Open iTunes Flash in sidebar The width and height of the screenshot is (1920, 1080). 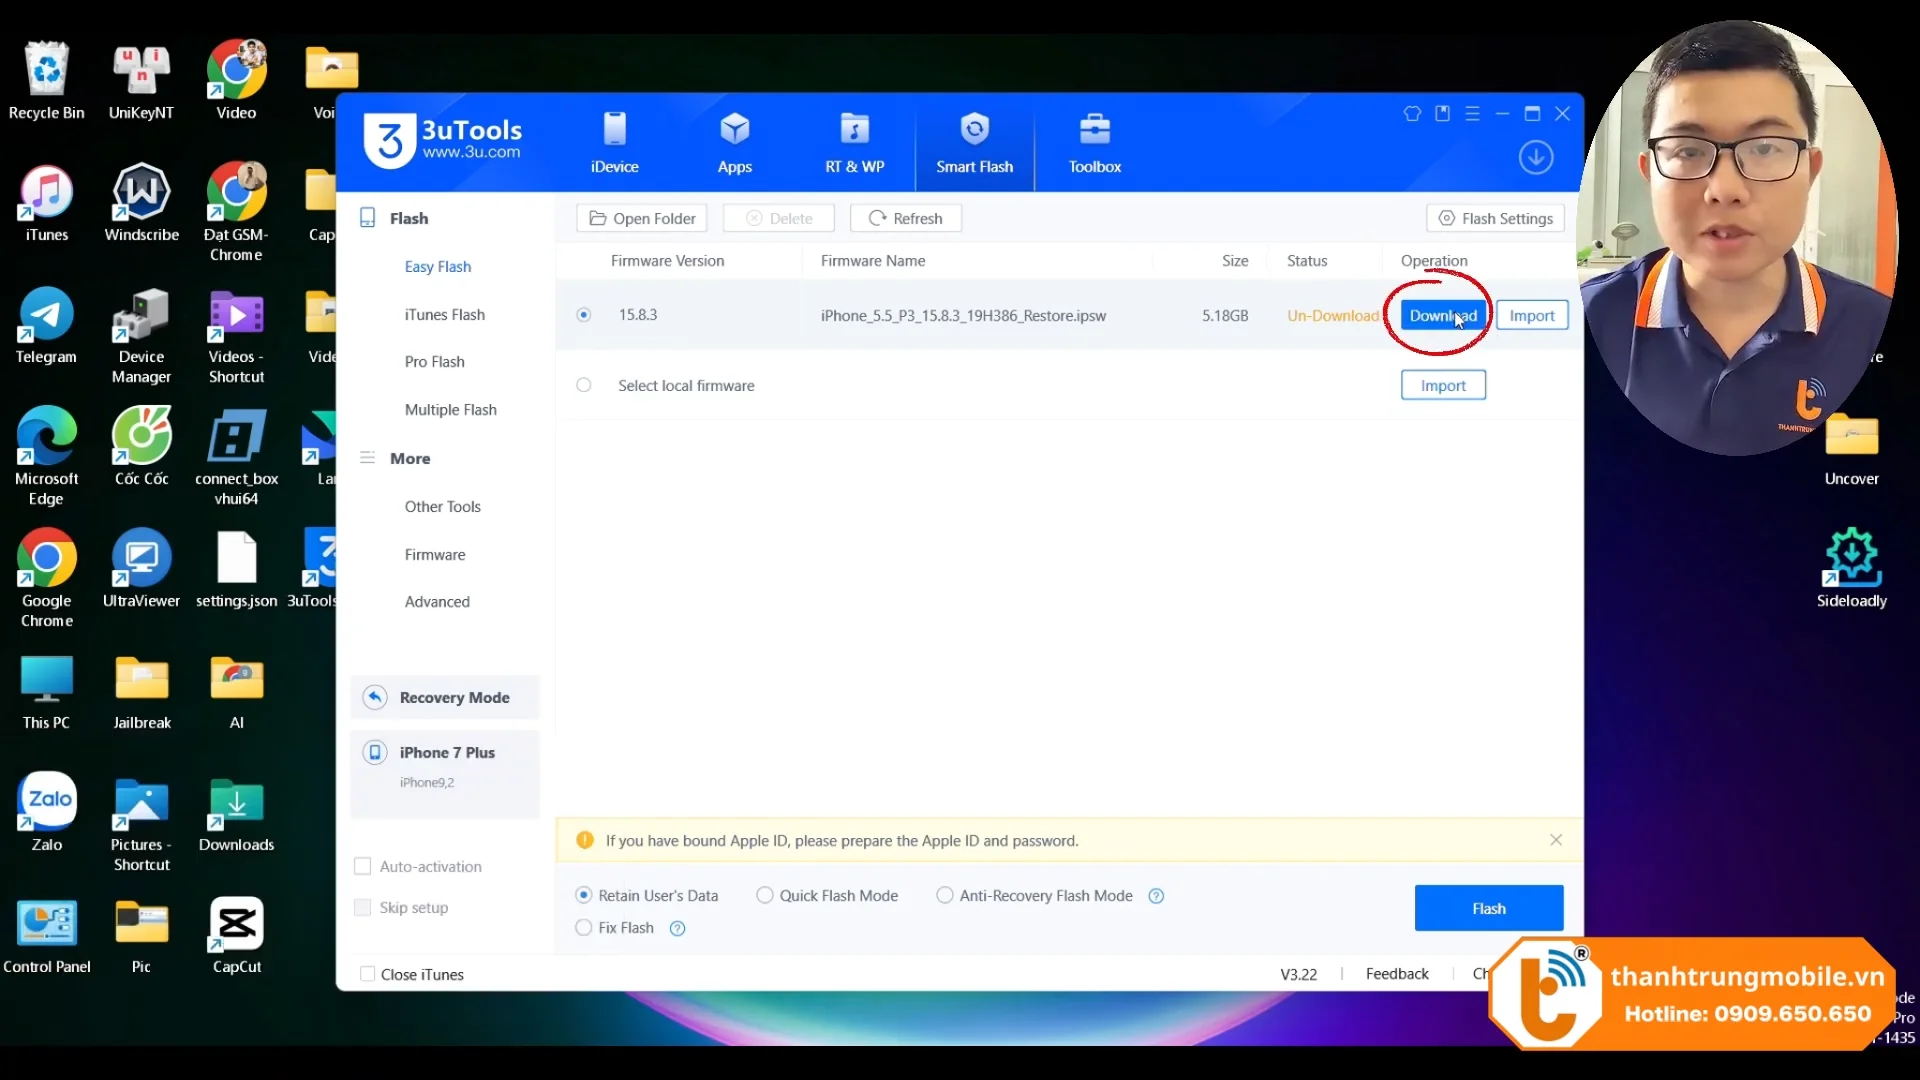pyautogui.click(x=445, y=314)
